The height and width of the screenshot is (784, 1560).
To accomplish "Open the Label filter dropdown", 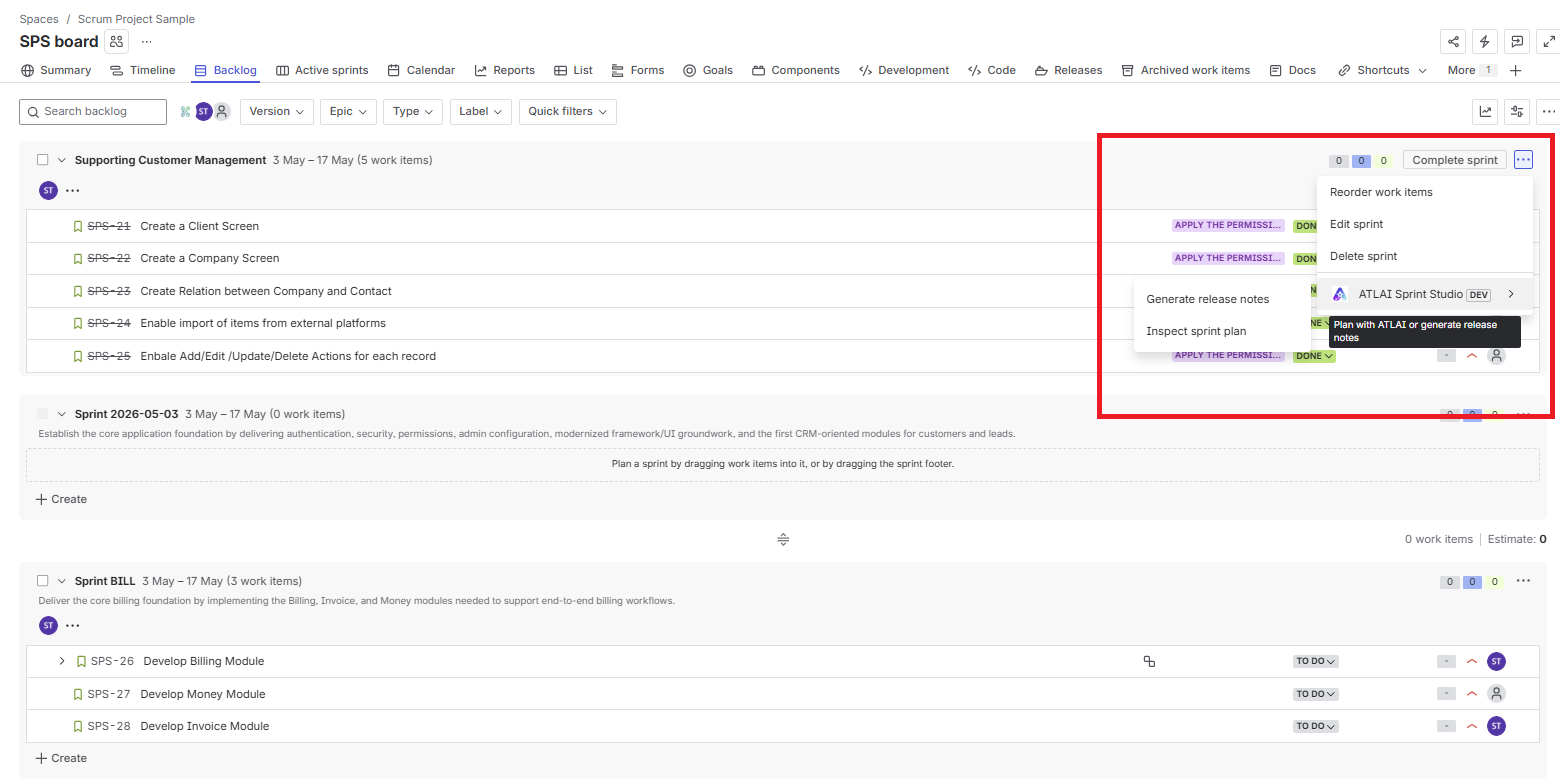I will (481, 112).
